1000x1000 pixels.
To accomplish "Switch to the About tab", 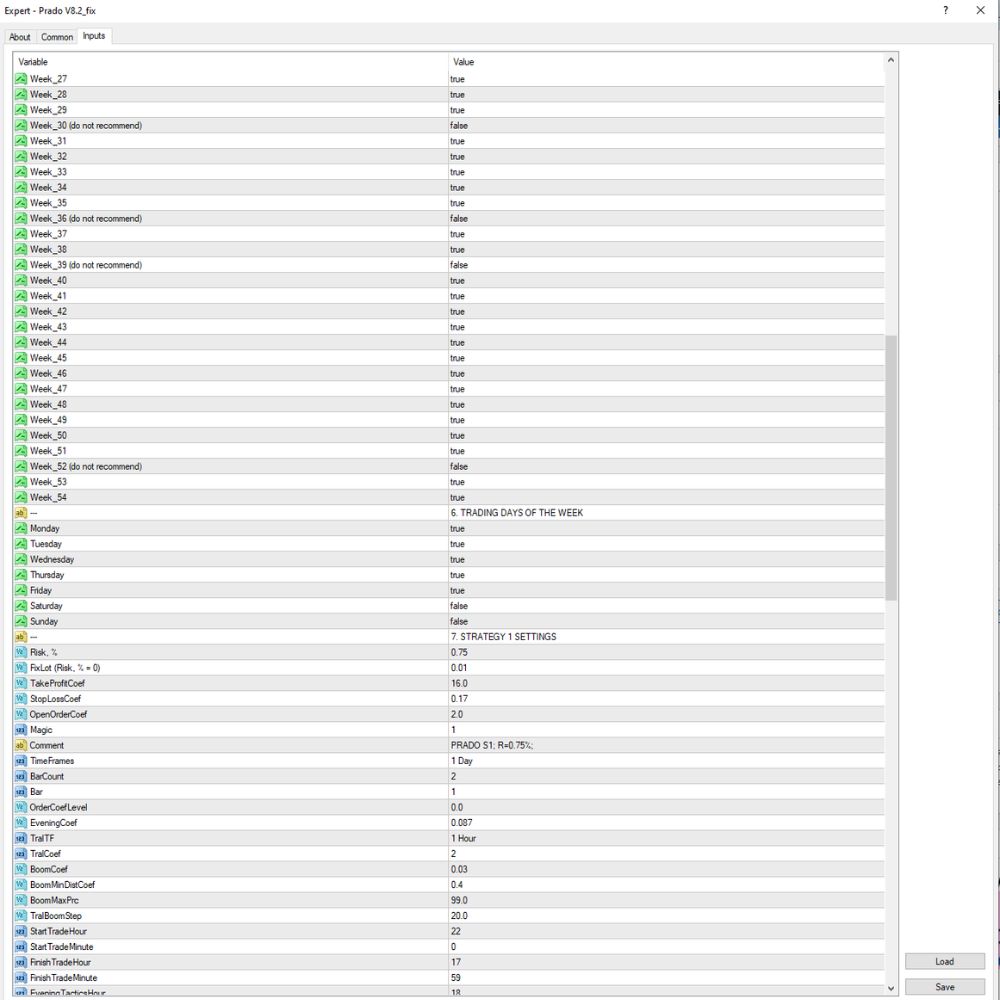I will 20,37.
